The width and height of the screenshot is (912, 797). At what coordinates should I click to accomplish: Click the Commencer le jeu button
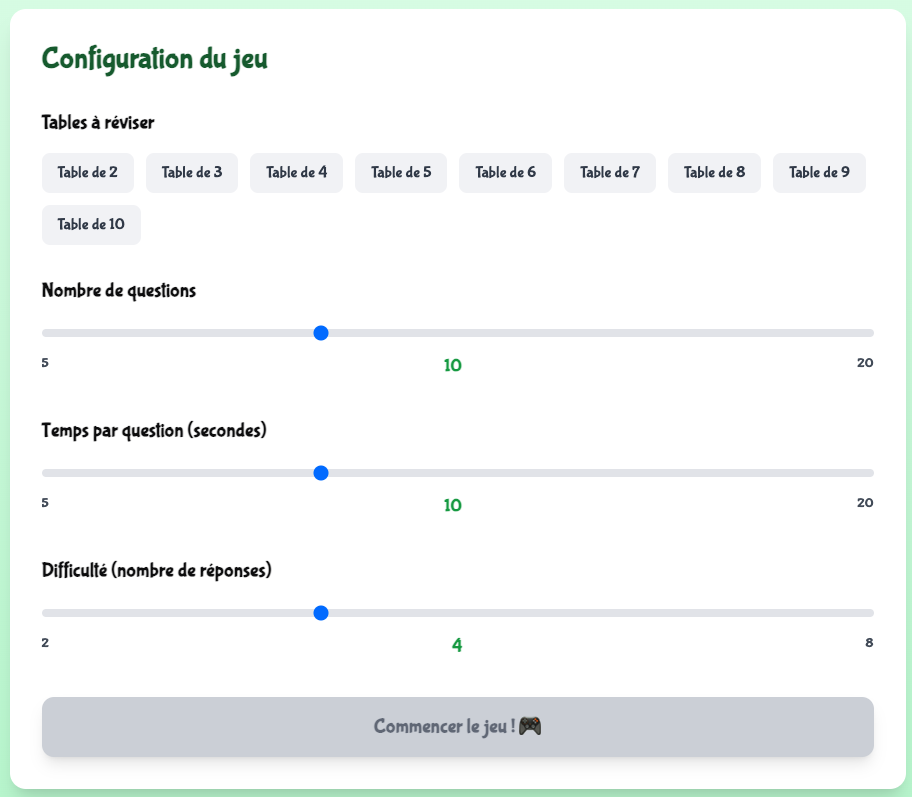click(457, 727)
